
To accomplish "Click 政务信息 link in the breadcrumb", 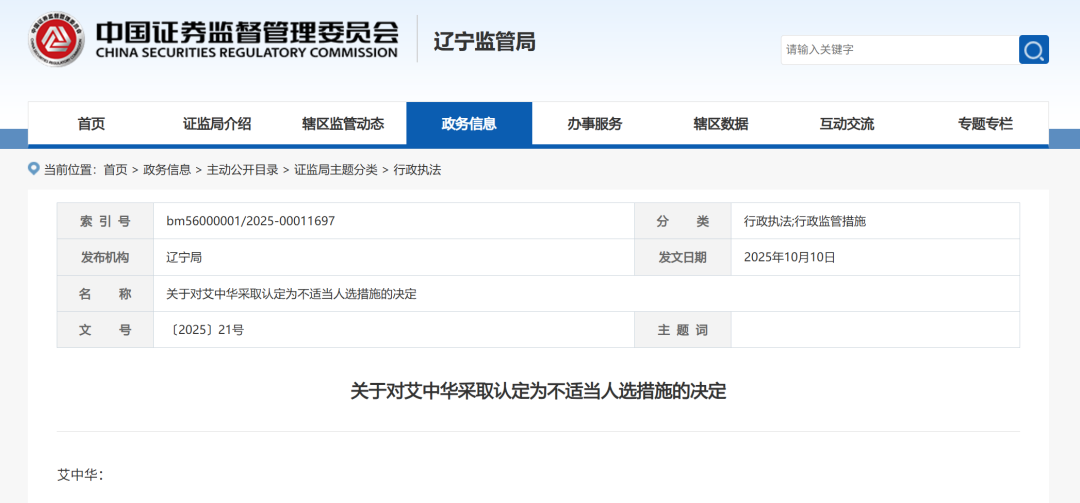I will point(167,170).
